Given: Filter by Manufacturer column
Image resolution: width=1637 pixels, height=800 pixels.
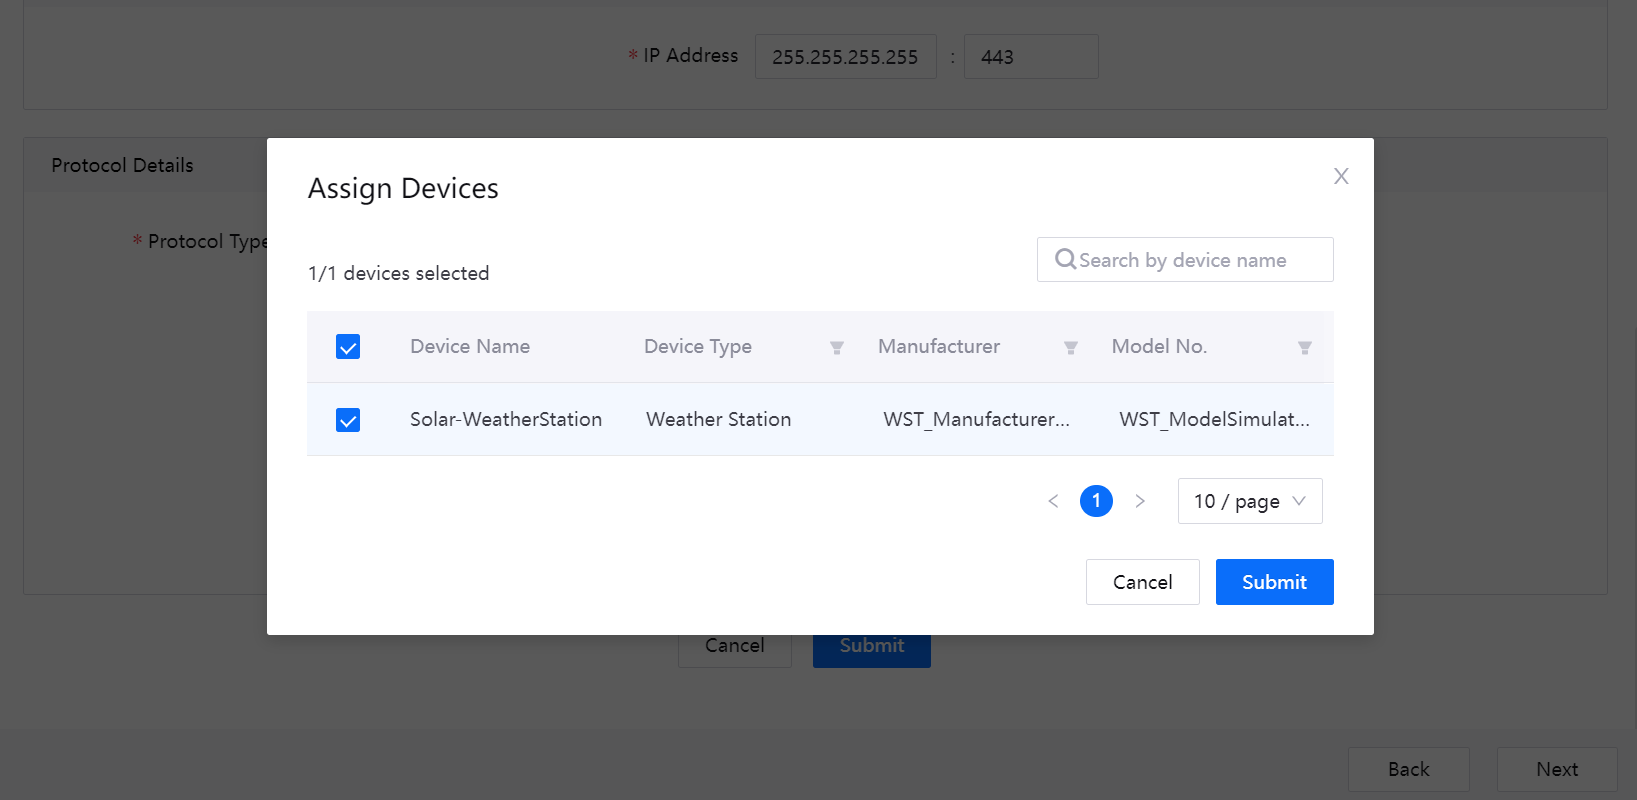Looking at the screenshot, I should pos(1071,347).
